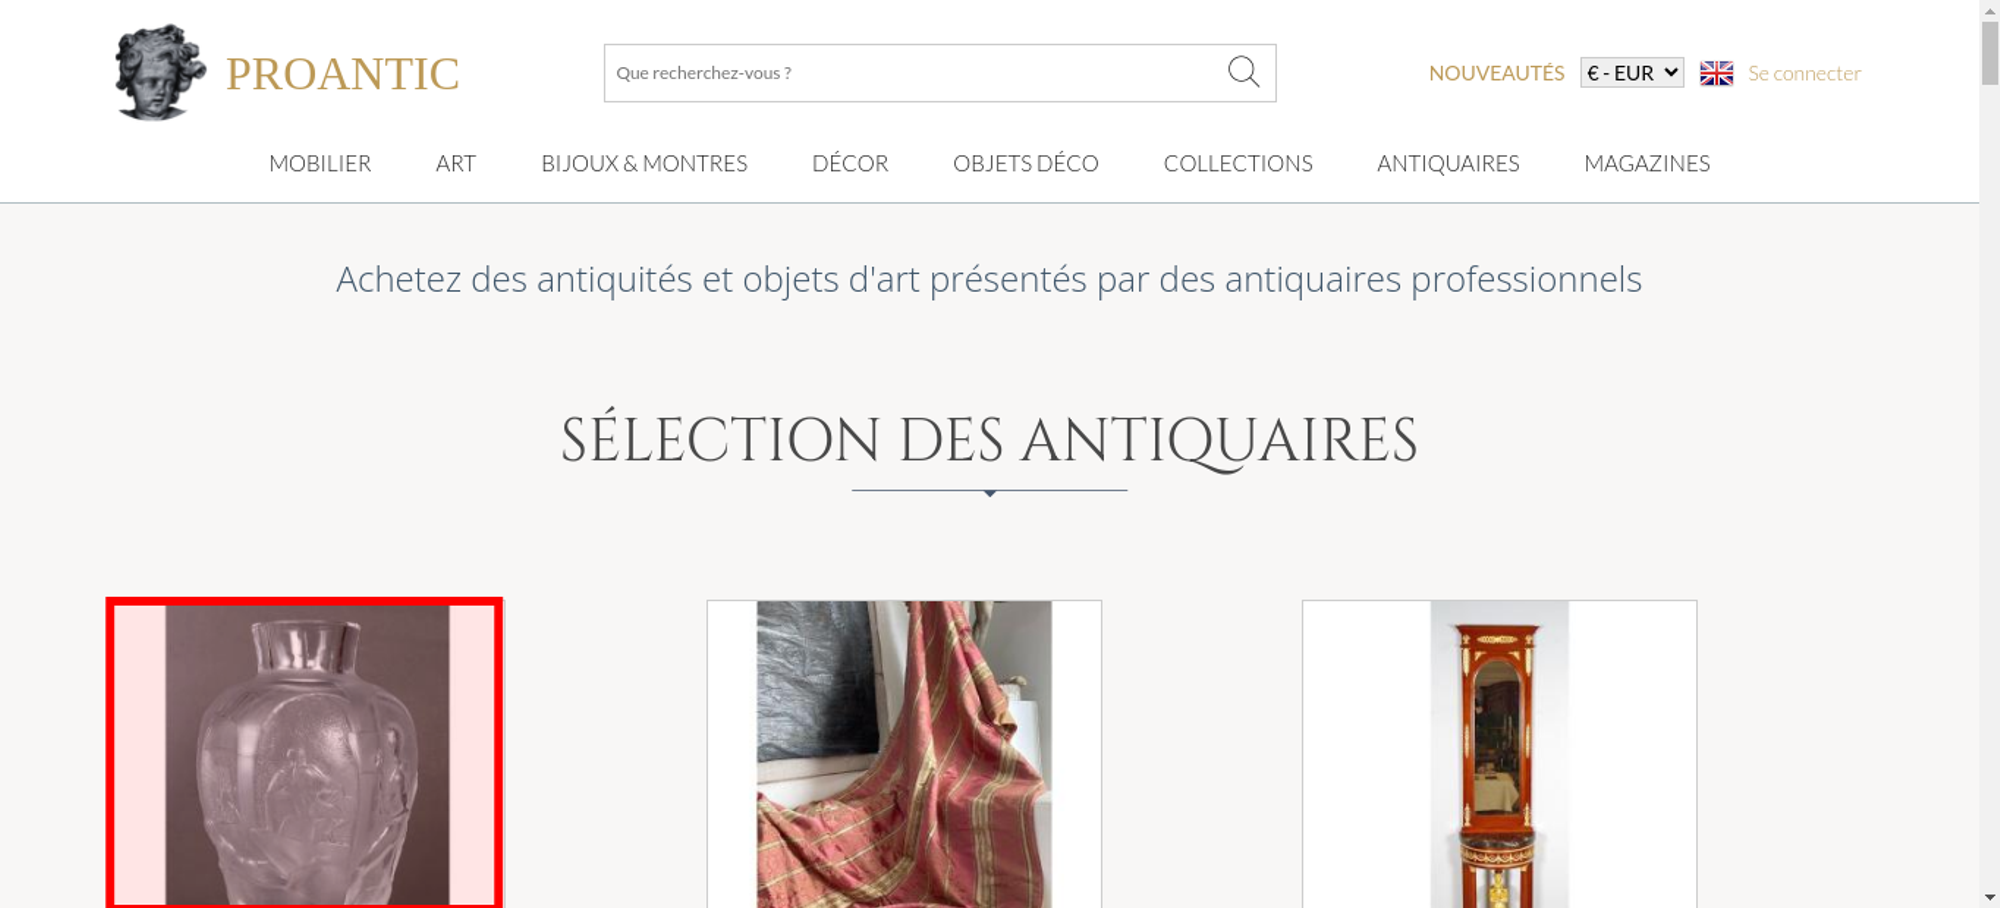Viewport: 2000px width, 908px height.
Task: Open the striped red fabric listing
Action: [904, 754]
